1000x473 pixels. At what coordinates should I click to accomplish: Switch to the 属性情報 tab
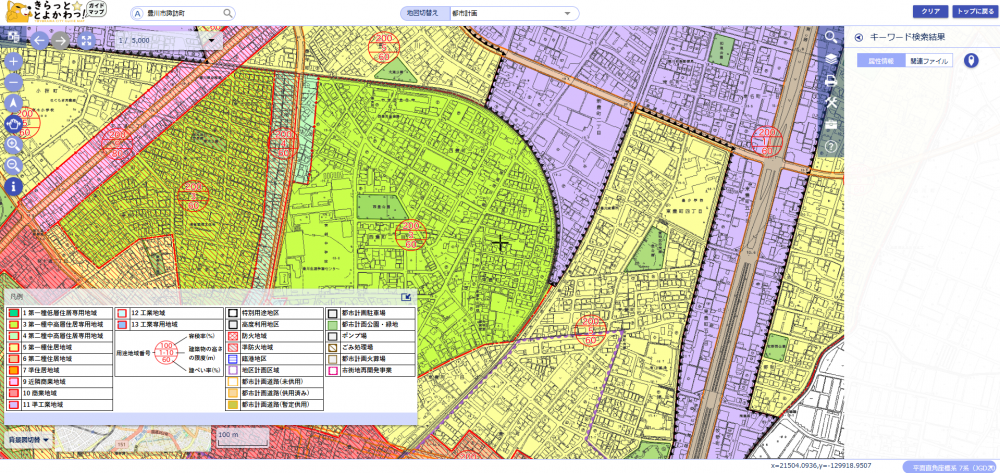(881, 61)
